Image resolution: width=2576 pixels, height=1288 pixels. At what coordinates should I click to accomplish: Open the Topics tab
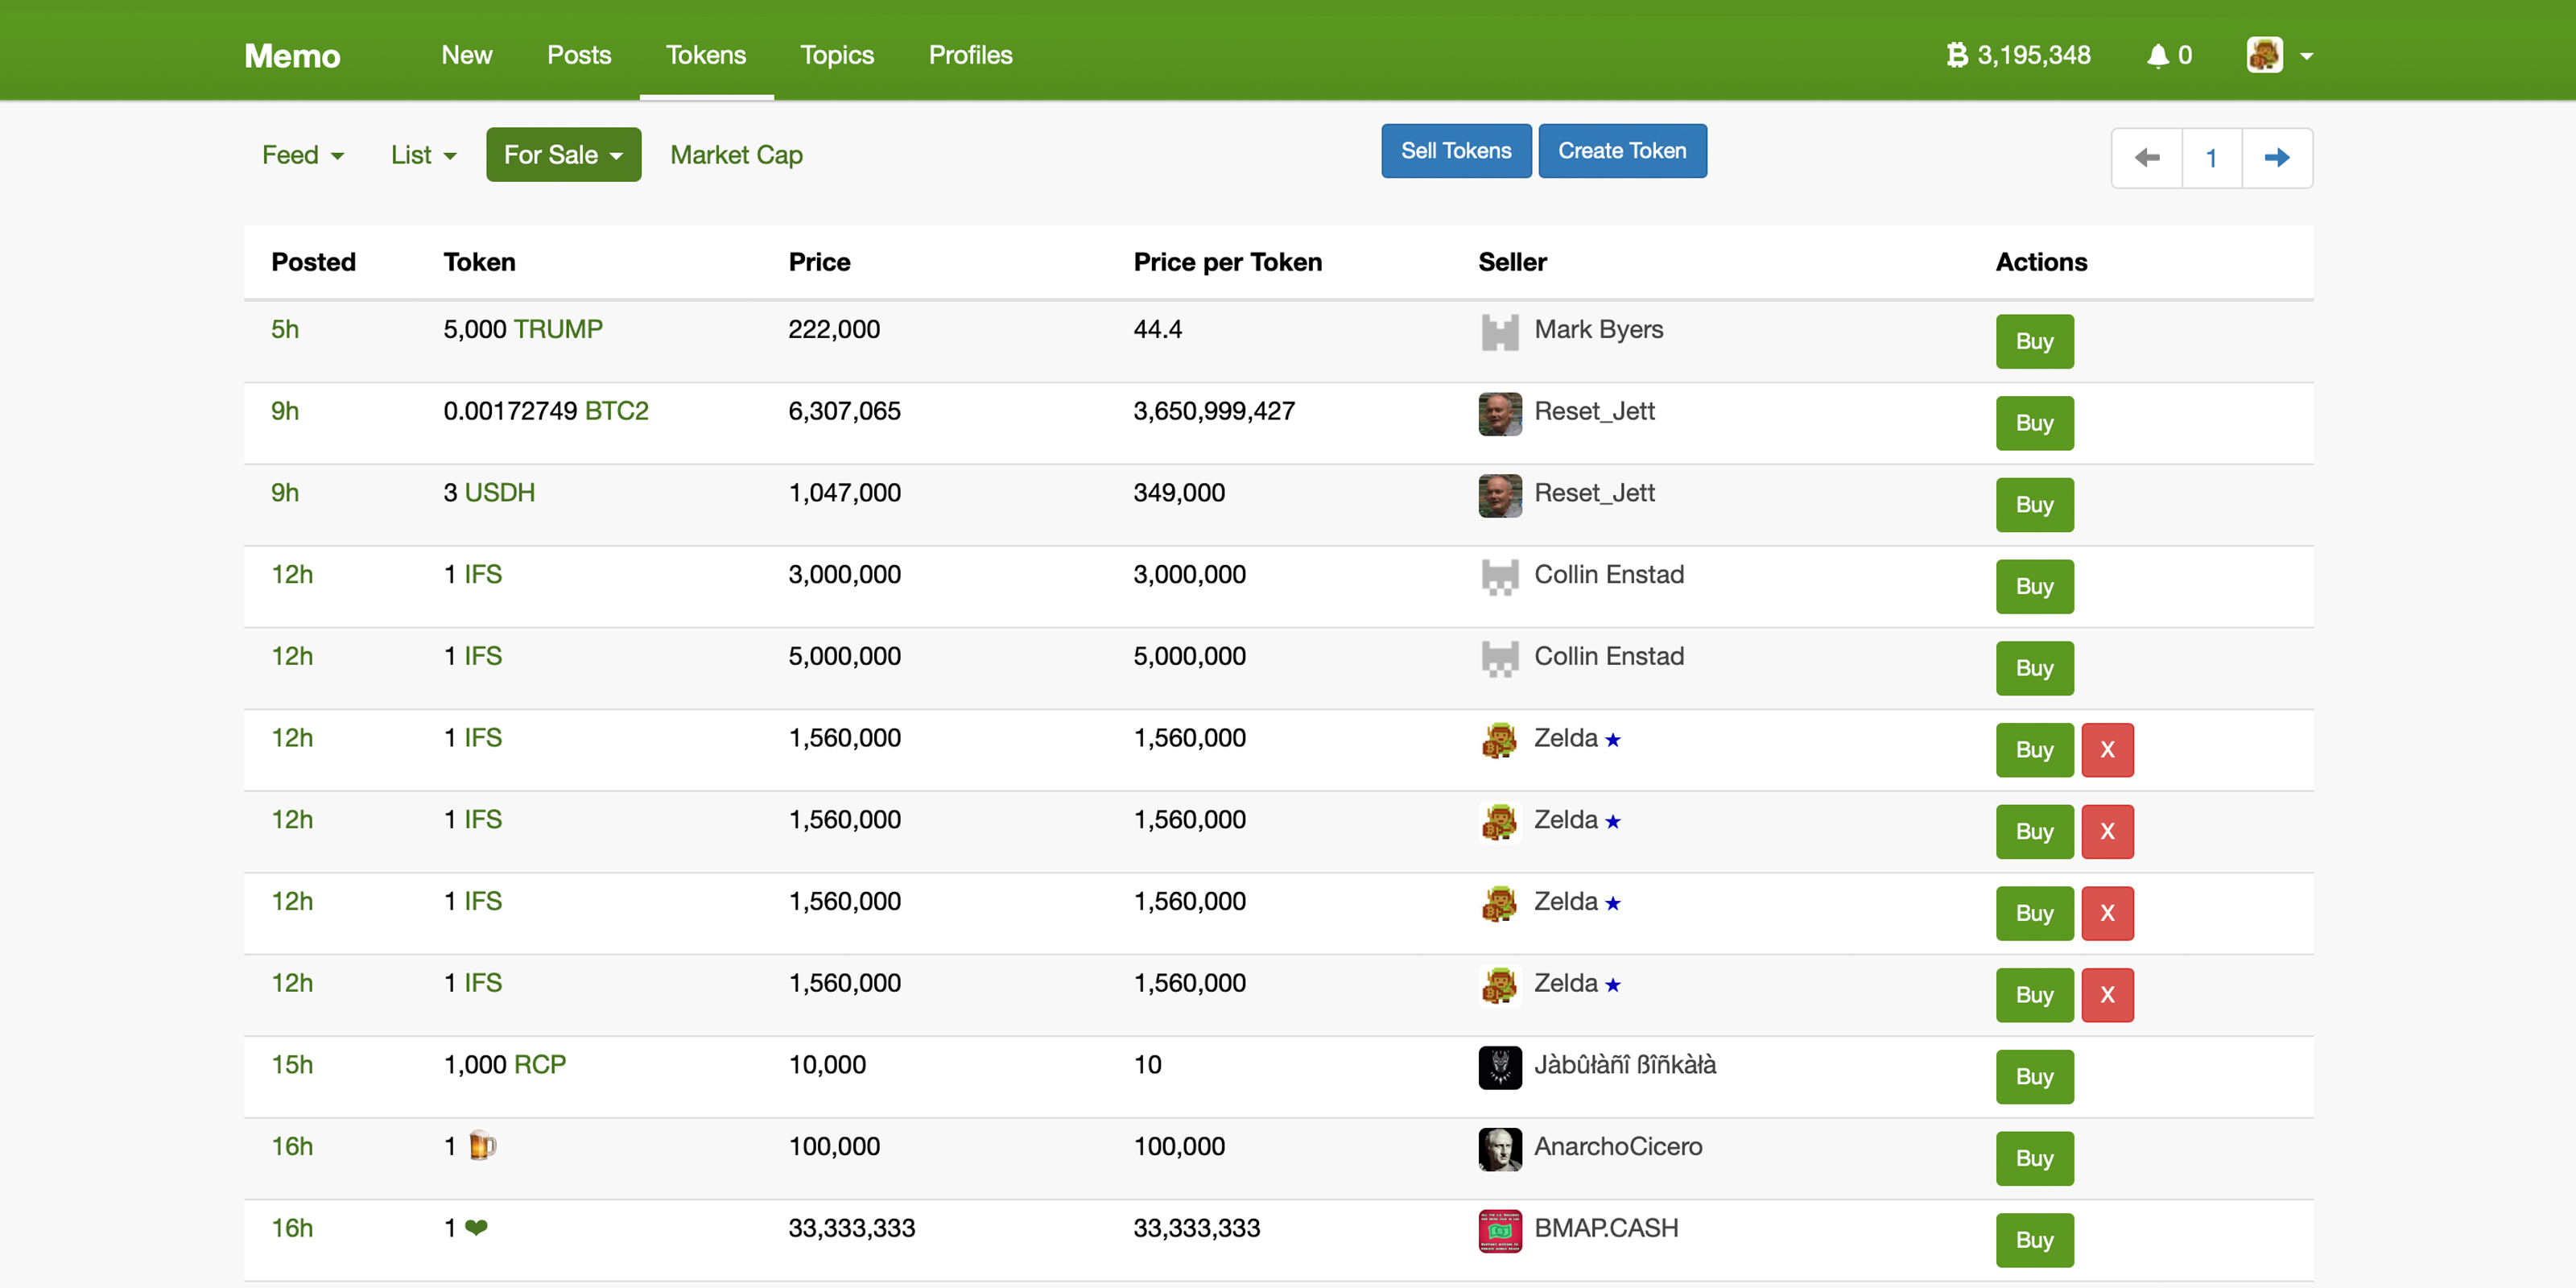[x=837, y=55]
